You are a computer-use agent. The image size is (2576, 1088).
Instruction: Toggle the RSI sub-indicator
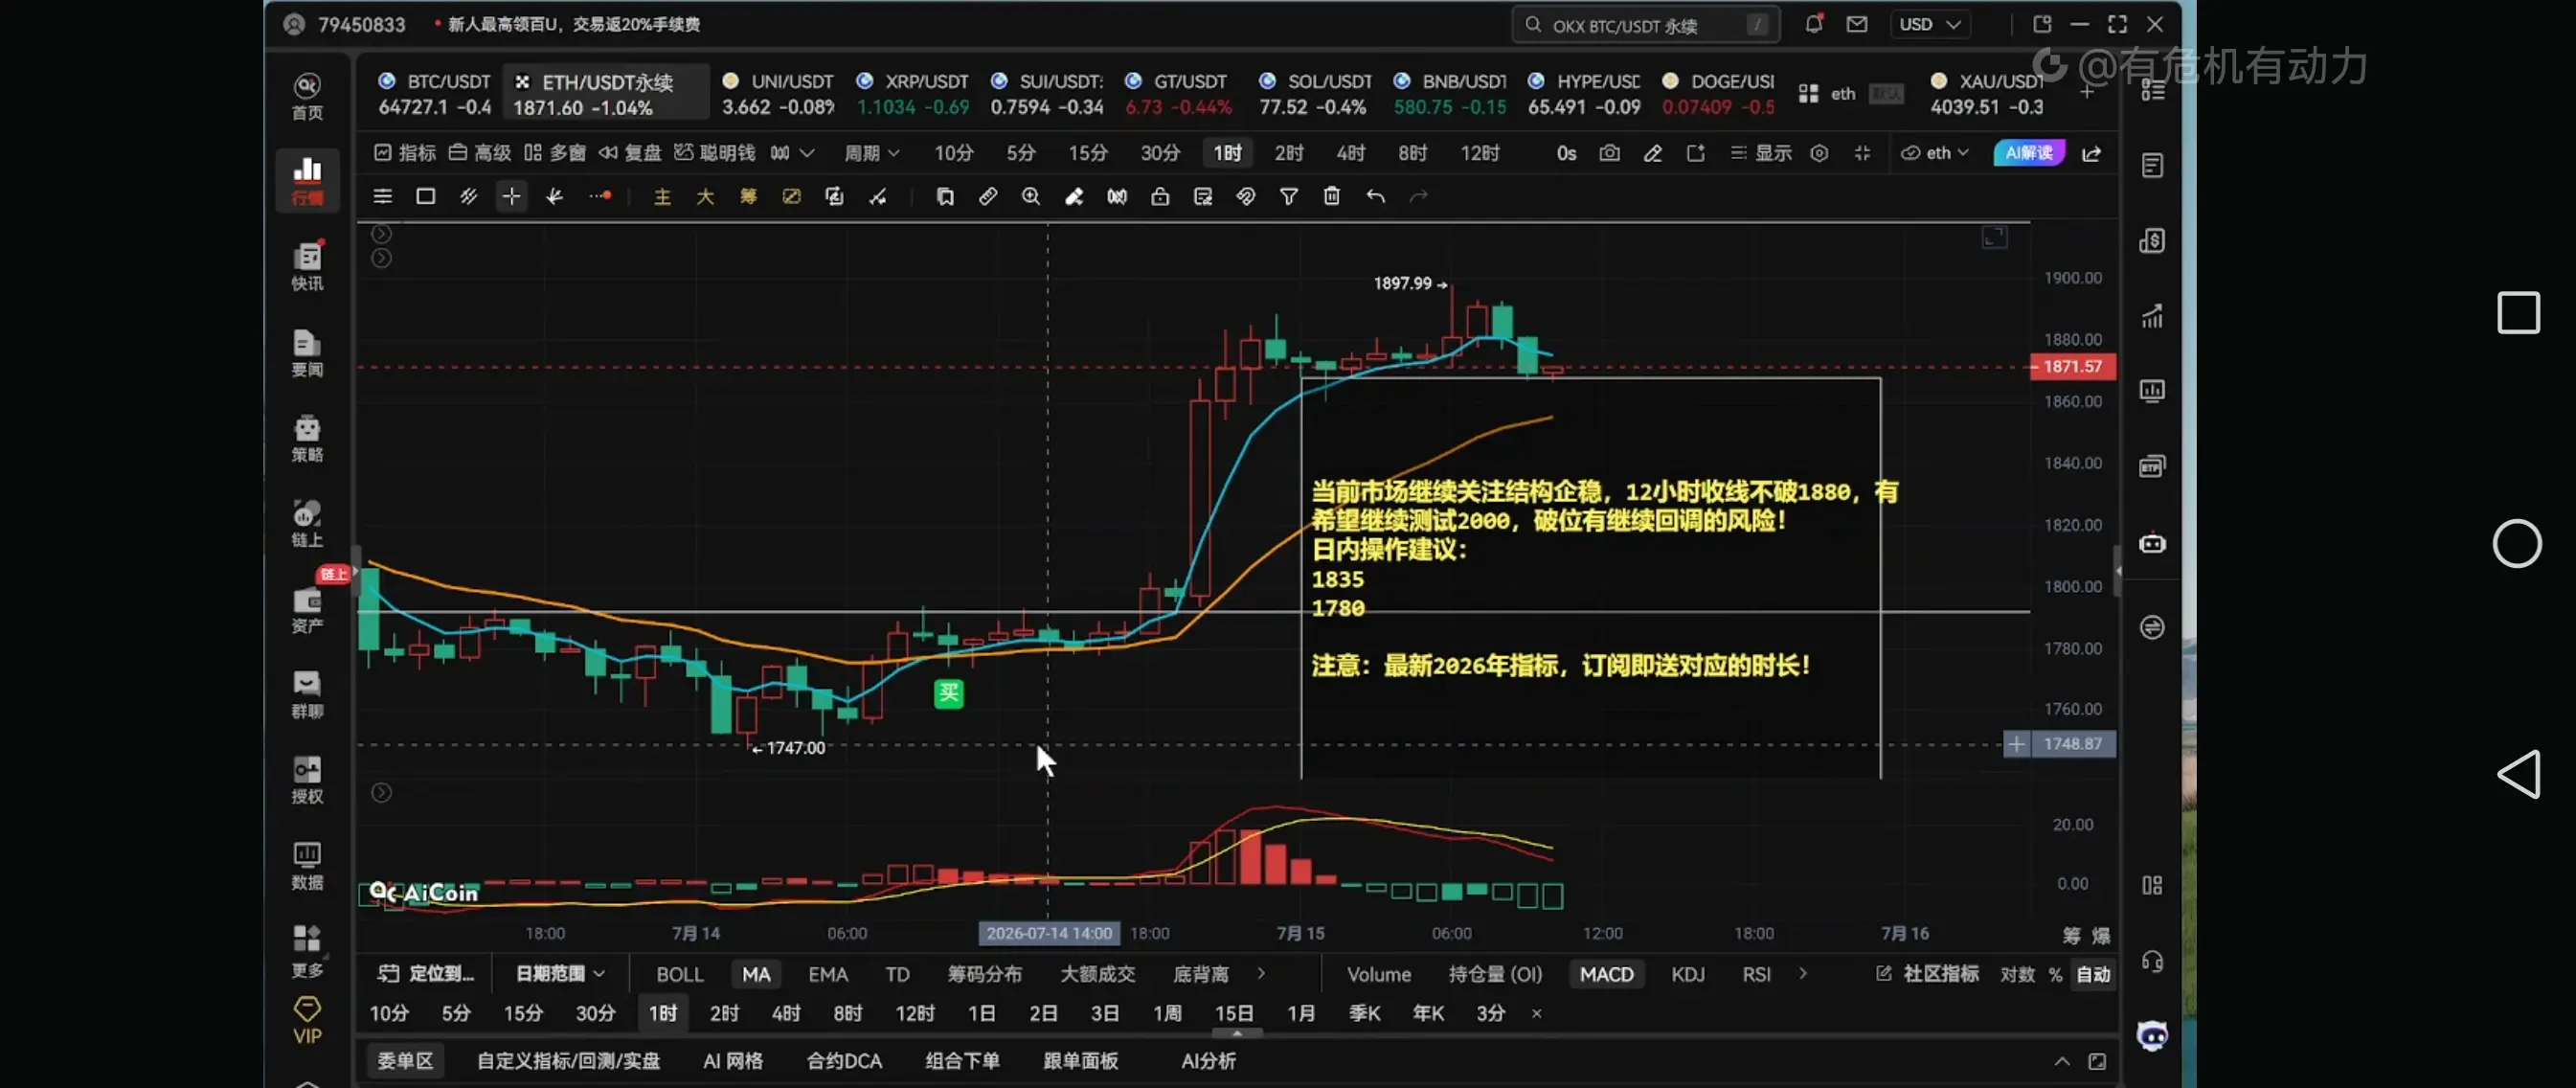point(1756,974)
